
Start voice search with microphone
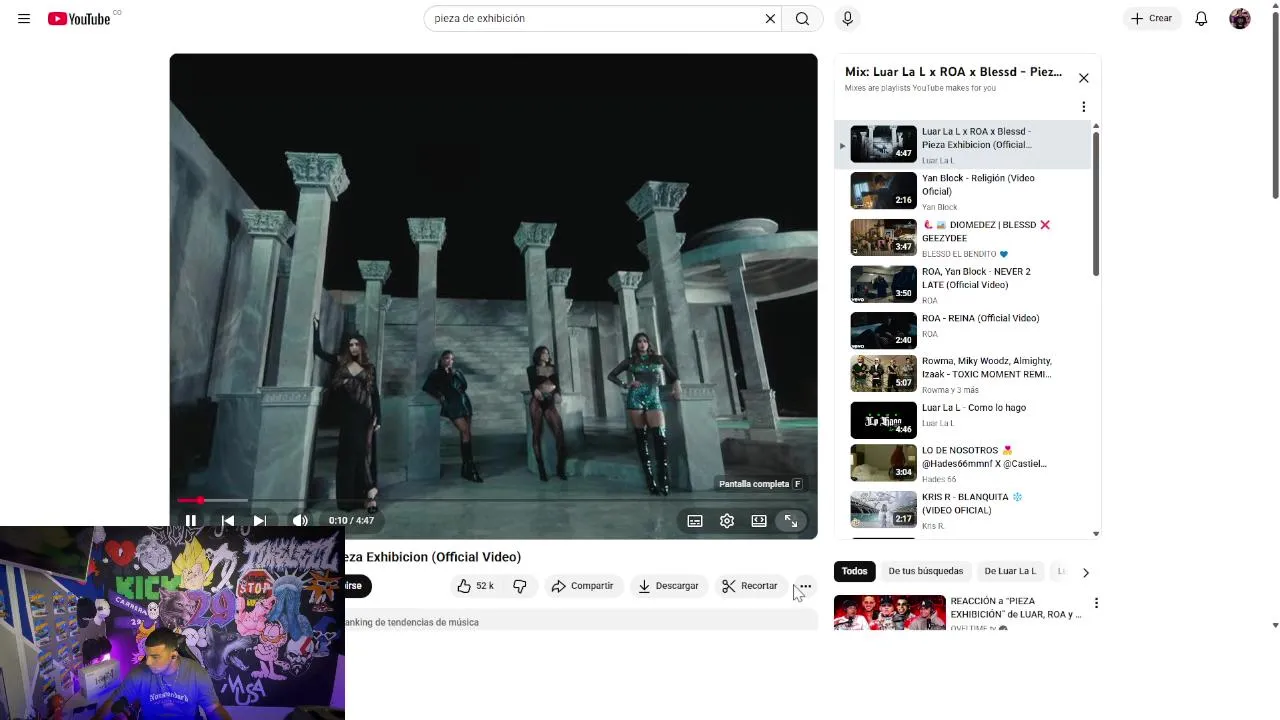(x=847, y=19)
